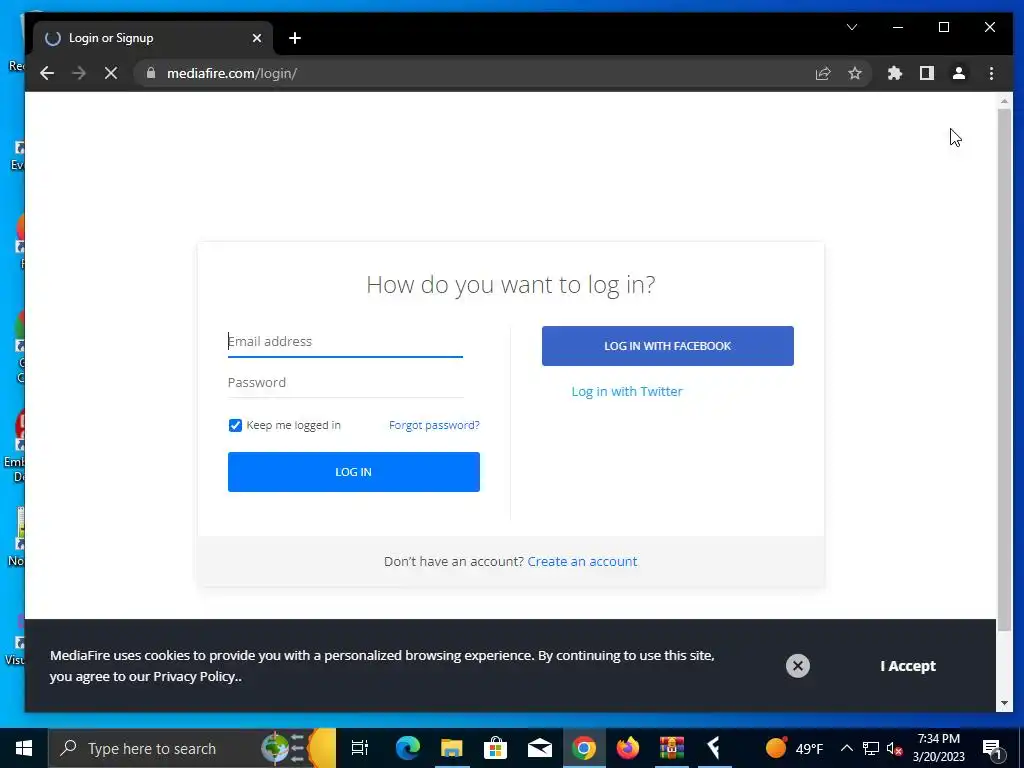Image resolution: width=1024 pixels, height=768 pixels.
Task: Open the Forgot password link
Action: [434, 425]
